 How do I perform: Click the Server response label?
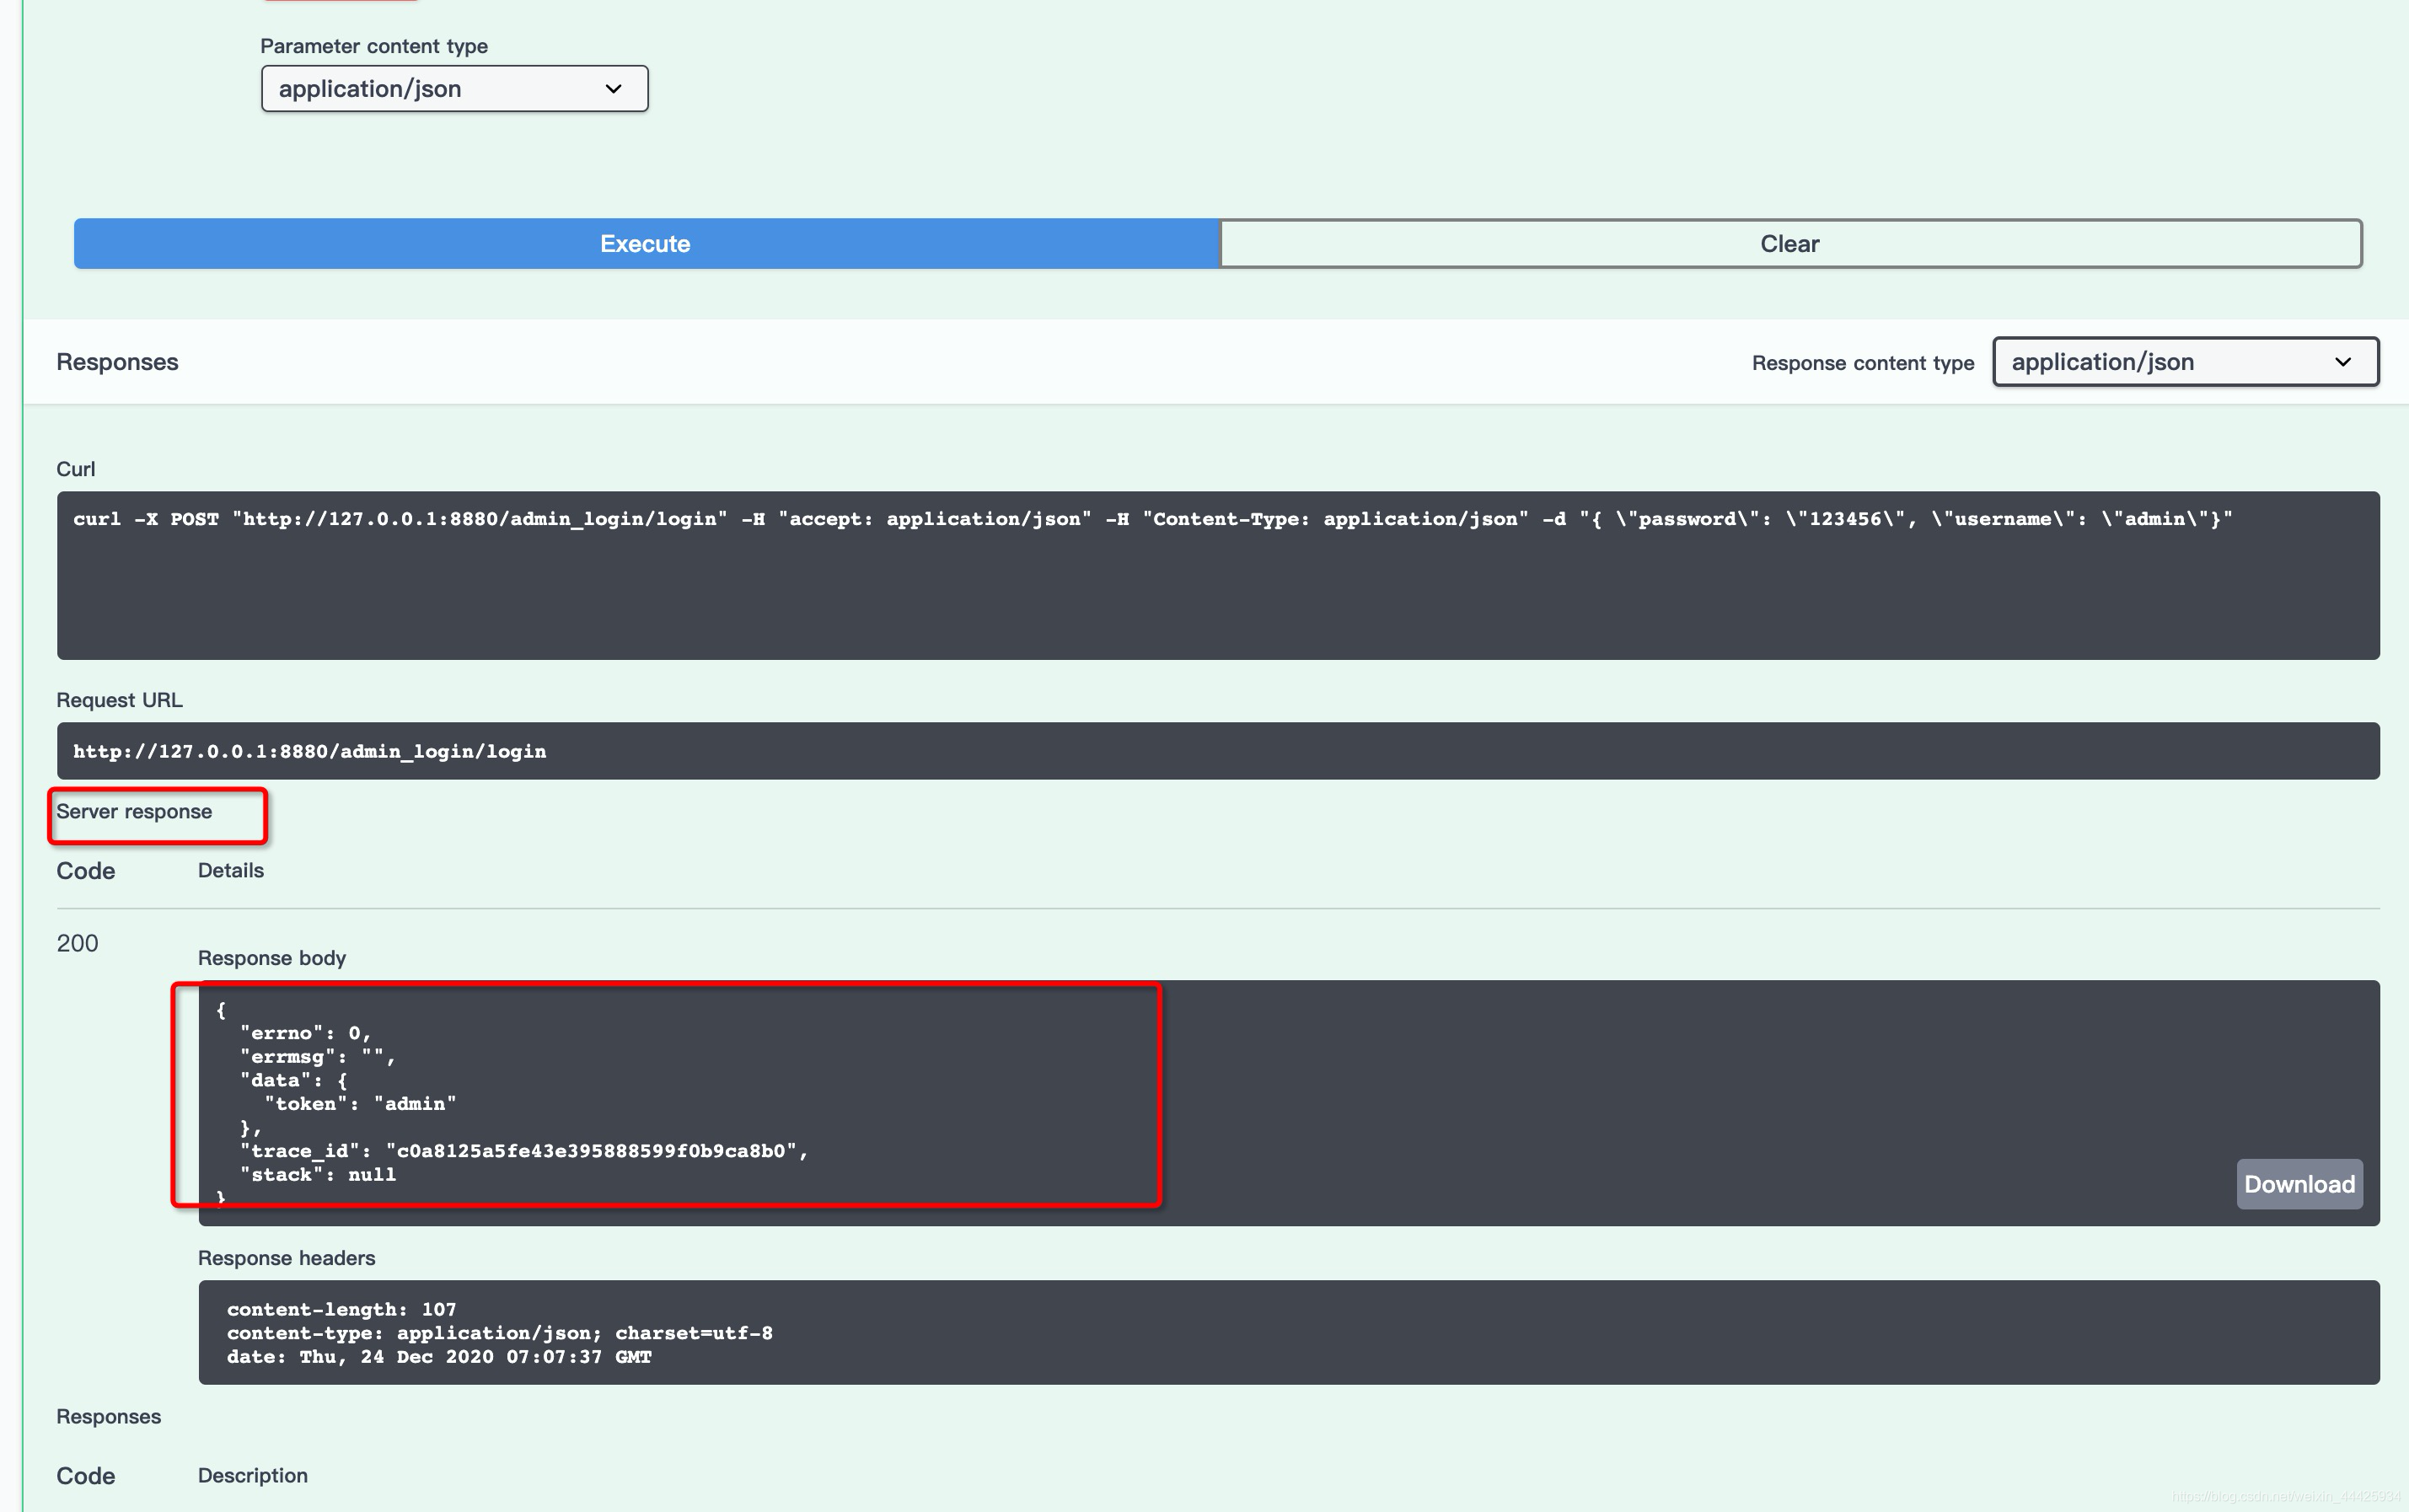134,812
